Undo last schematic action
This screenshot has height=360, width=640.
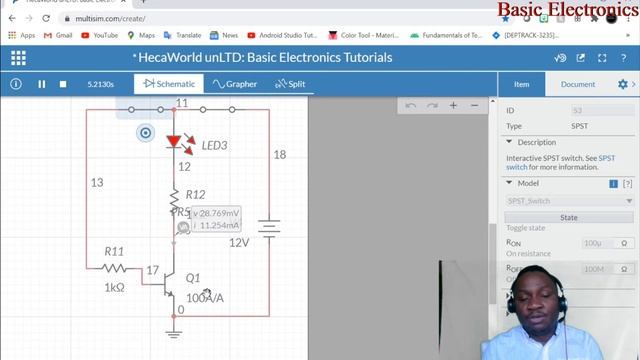click(x=411, y=106)
